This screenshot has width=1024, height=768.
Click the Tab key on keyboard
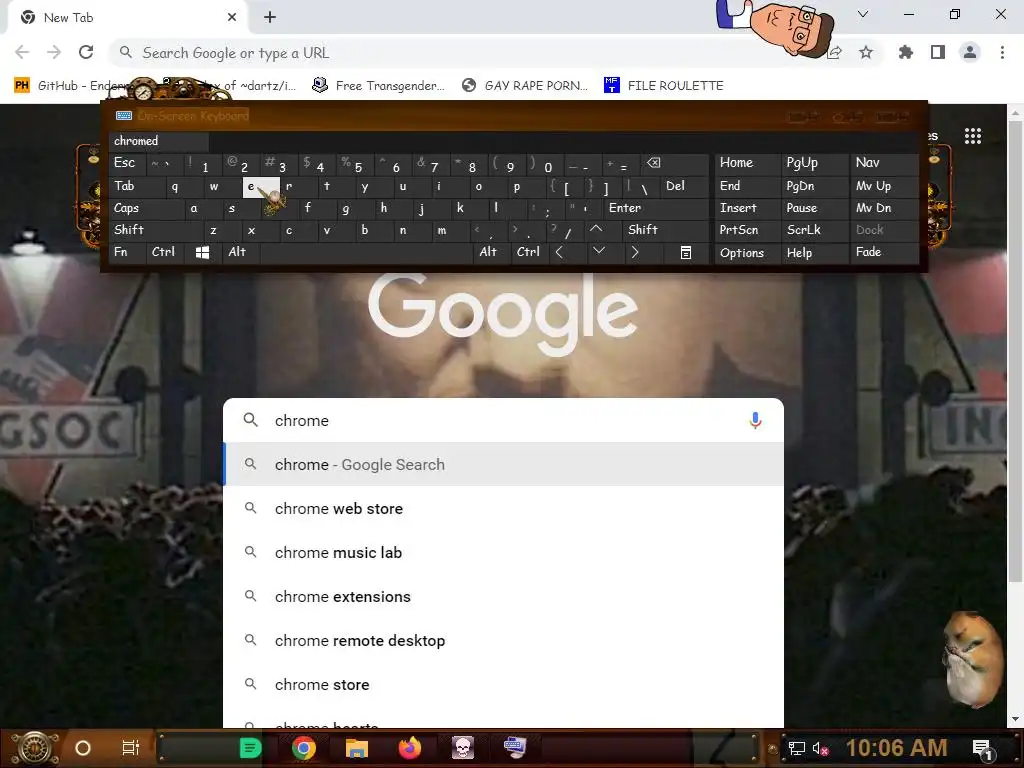[137, 186]
